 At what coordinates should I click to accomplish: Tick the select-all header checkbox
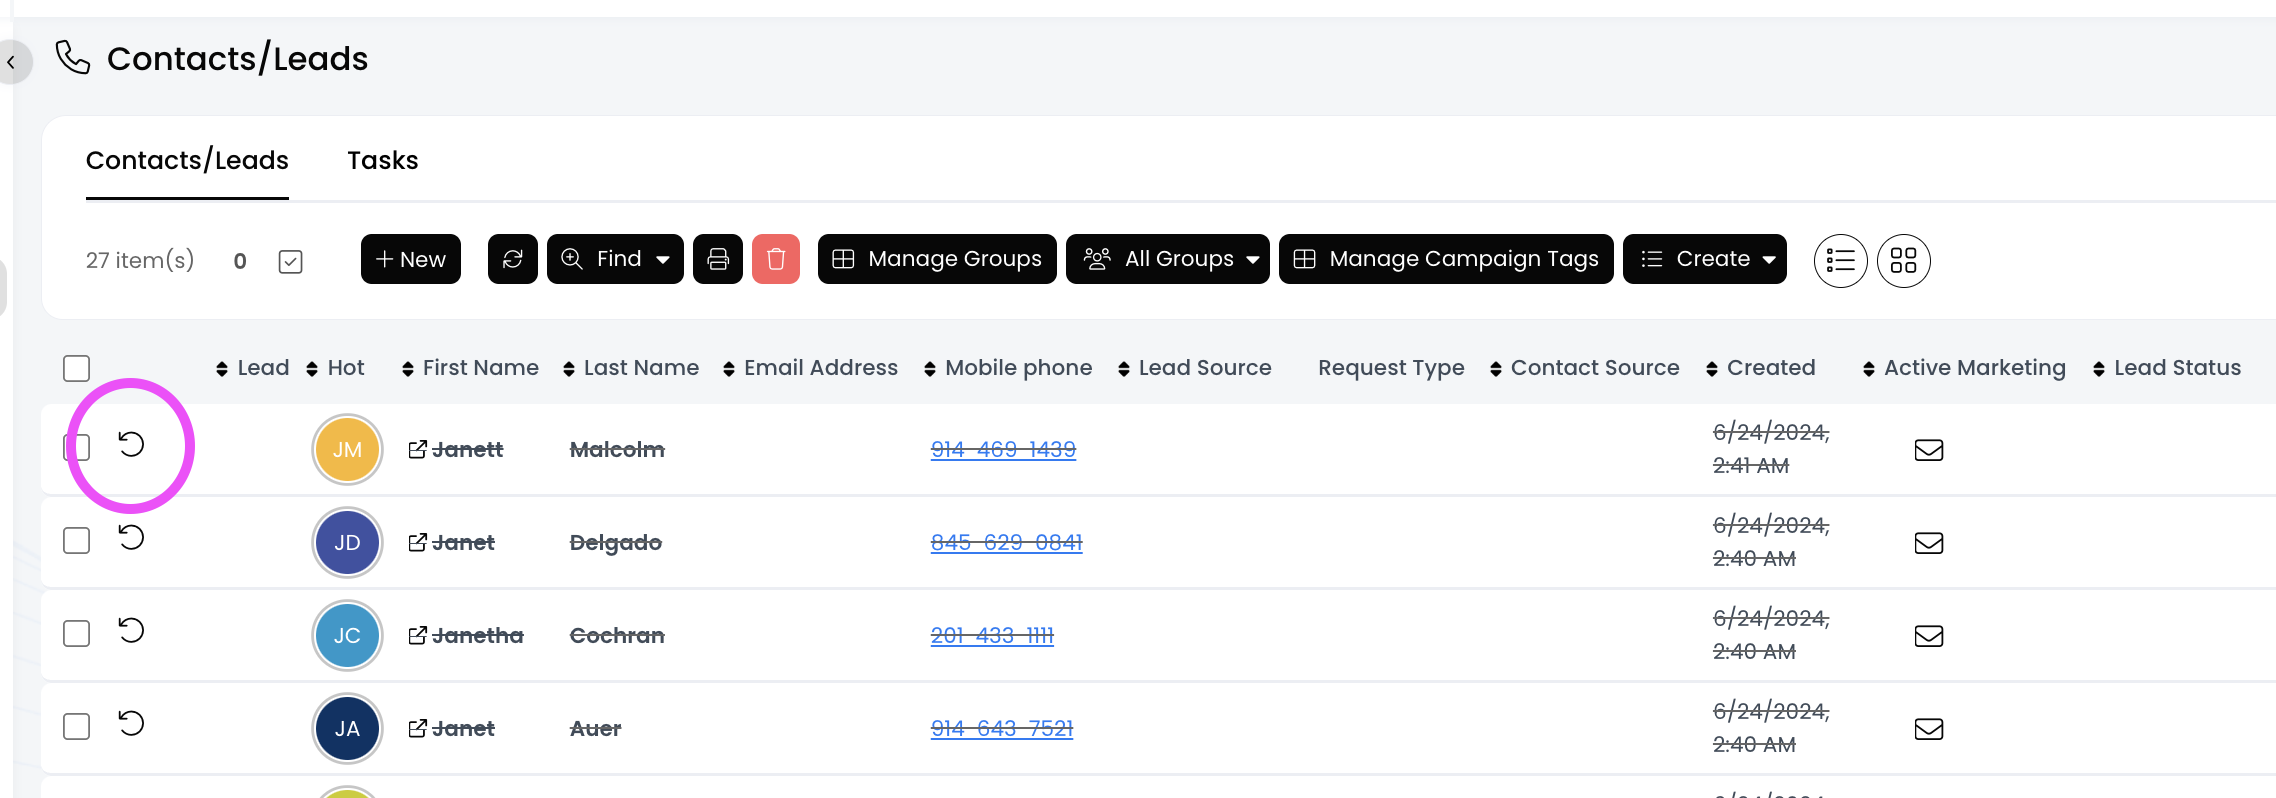tap(77, 368)
